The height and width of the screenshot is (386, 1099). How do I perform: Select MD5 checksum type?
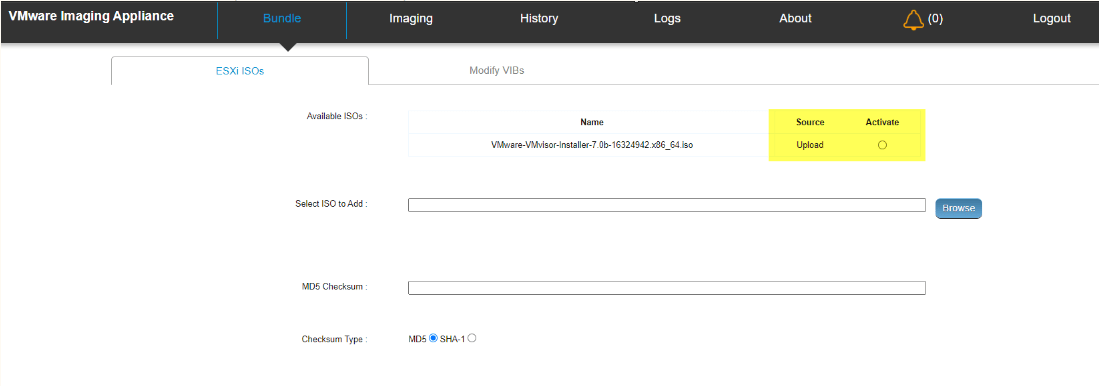(433, 338)
